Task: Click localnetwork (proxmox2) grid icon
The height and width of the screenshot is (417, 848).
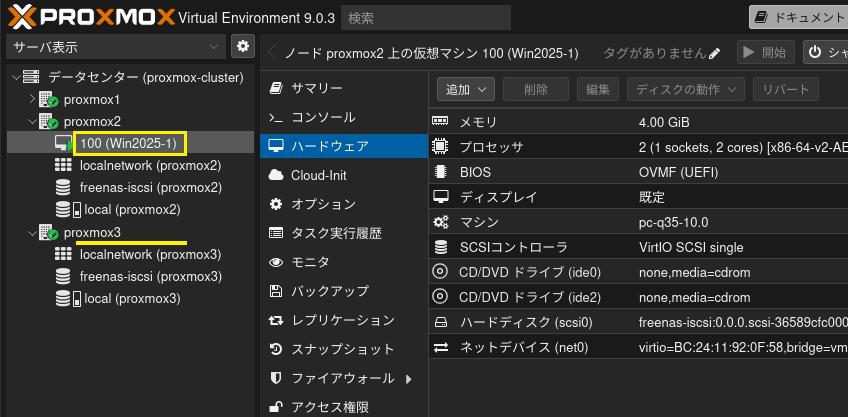Action: [x=63, y=166]
